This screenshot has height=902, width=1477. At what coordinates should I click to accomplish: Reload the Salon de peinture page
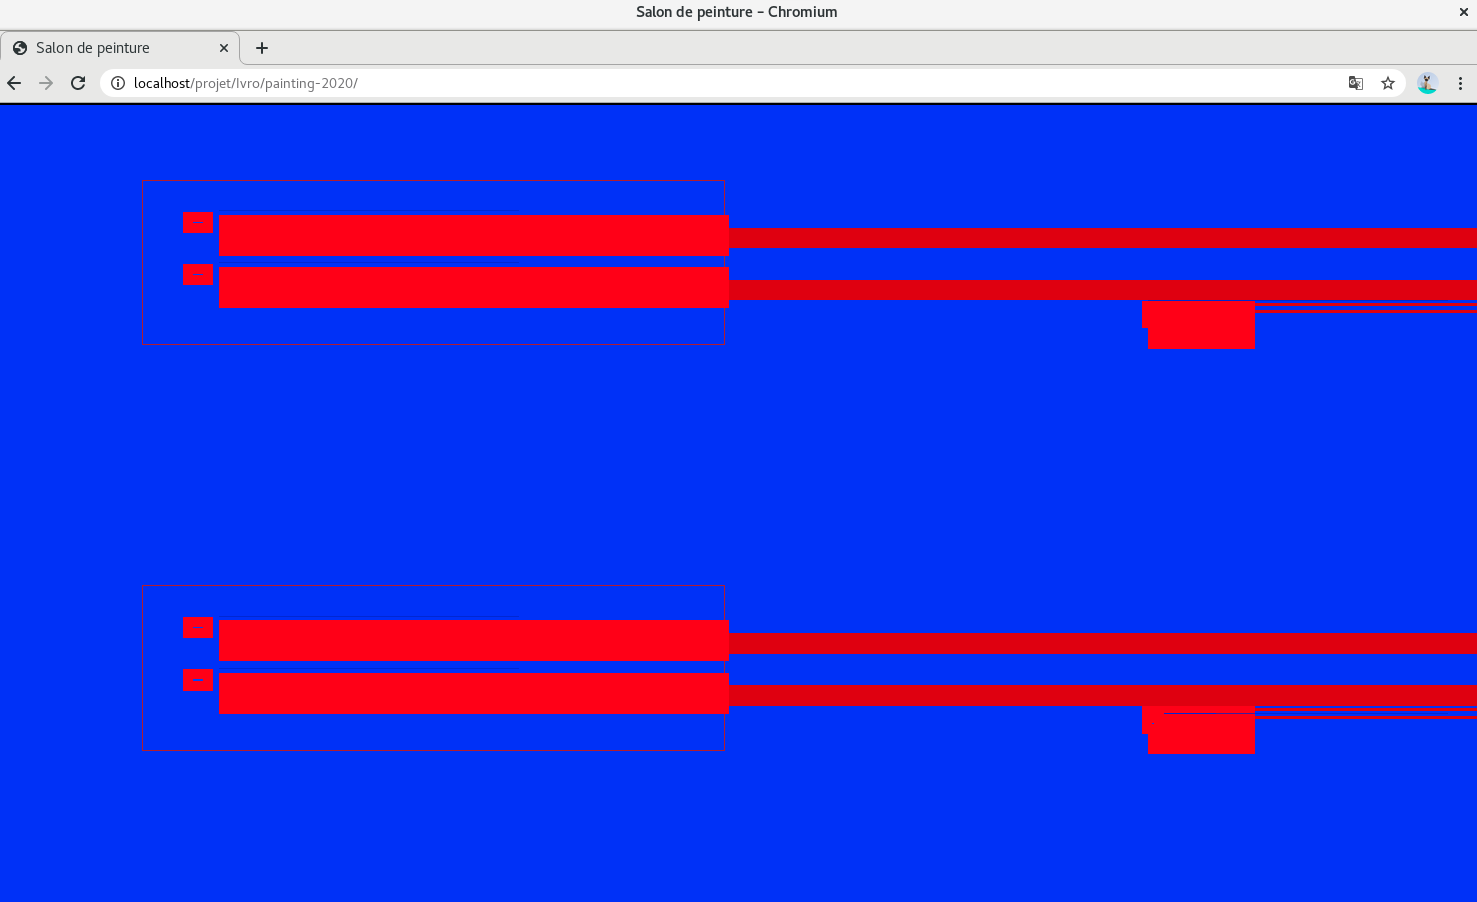click(x=78, y=83)
